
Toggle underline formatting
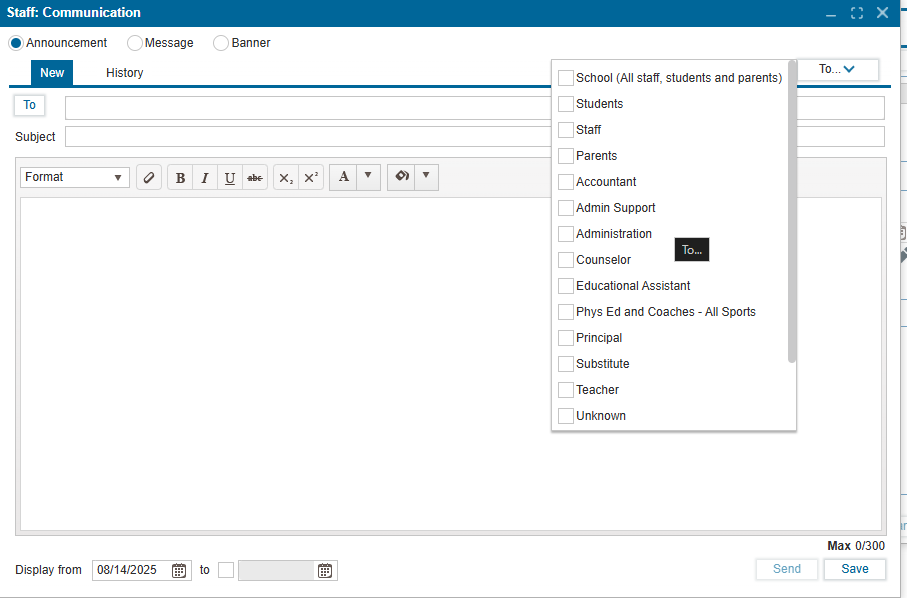[230, 178]
